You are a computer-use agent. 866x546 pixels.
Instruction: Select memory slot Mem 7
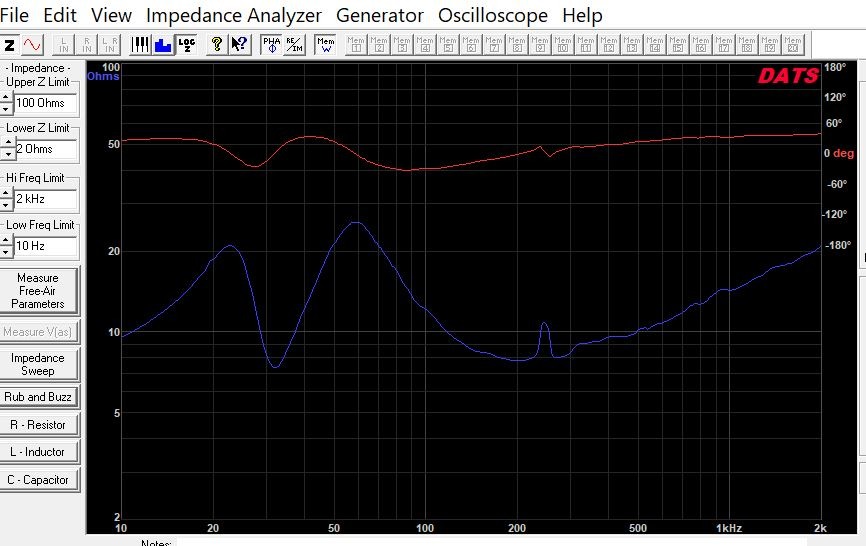click(x=494, y=45)
